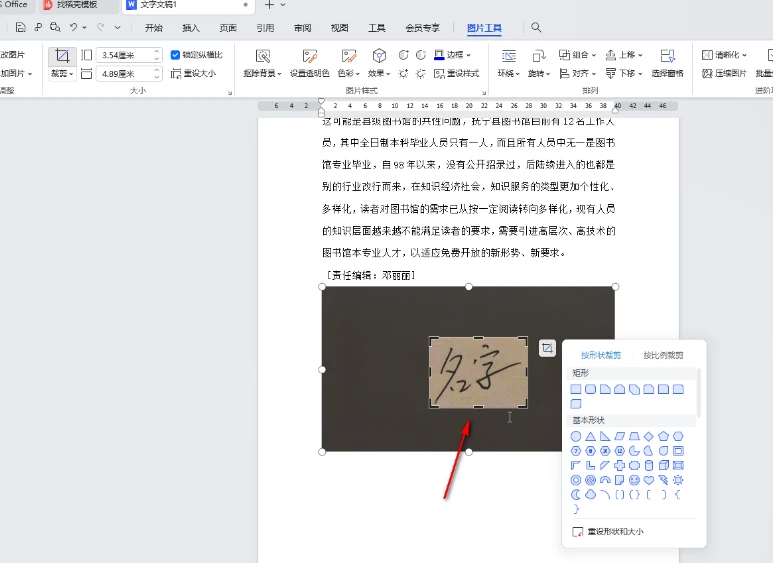
Task: Switch to the 引用 References tab
Action: (x=265, y=28)
